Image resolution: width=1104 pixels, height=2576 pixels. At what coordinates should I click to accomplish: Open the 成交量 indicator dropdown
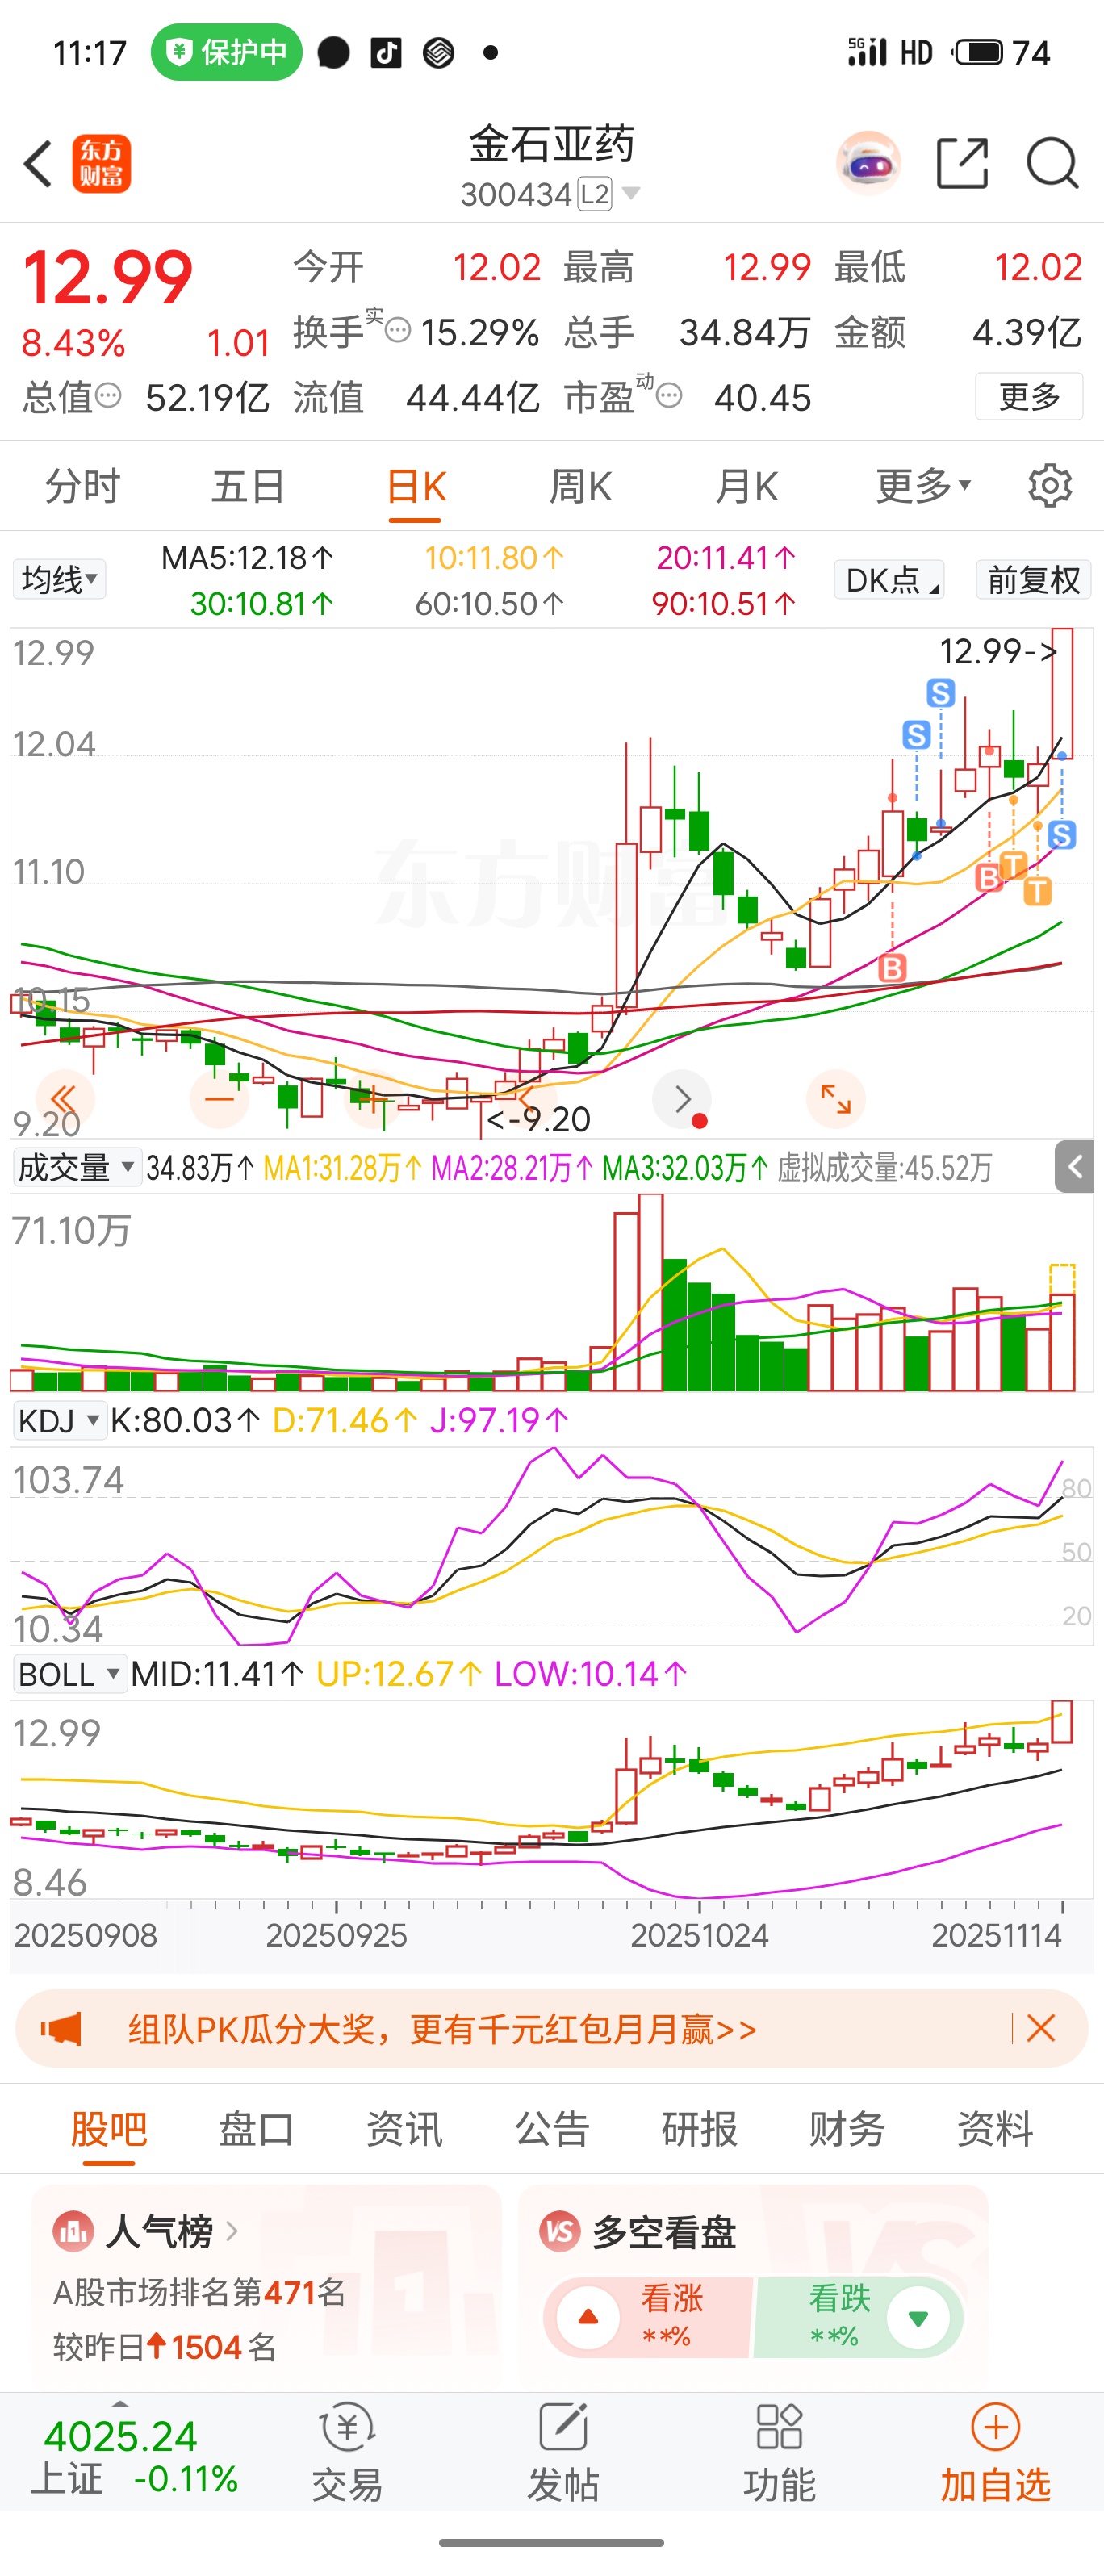pyautogui.click(x=76, y=1167)
